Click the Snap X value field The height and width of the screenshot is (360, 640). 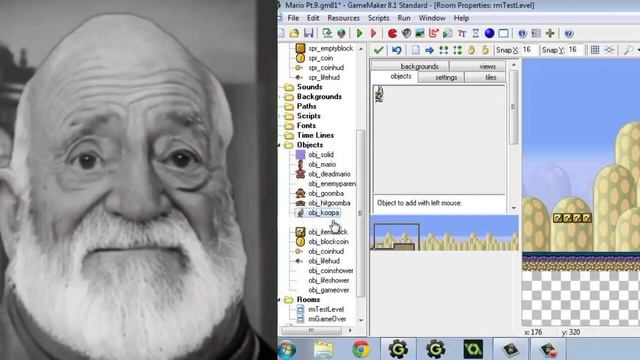pyautogui.click(x=529, y=50)
